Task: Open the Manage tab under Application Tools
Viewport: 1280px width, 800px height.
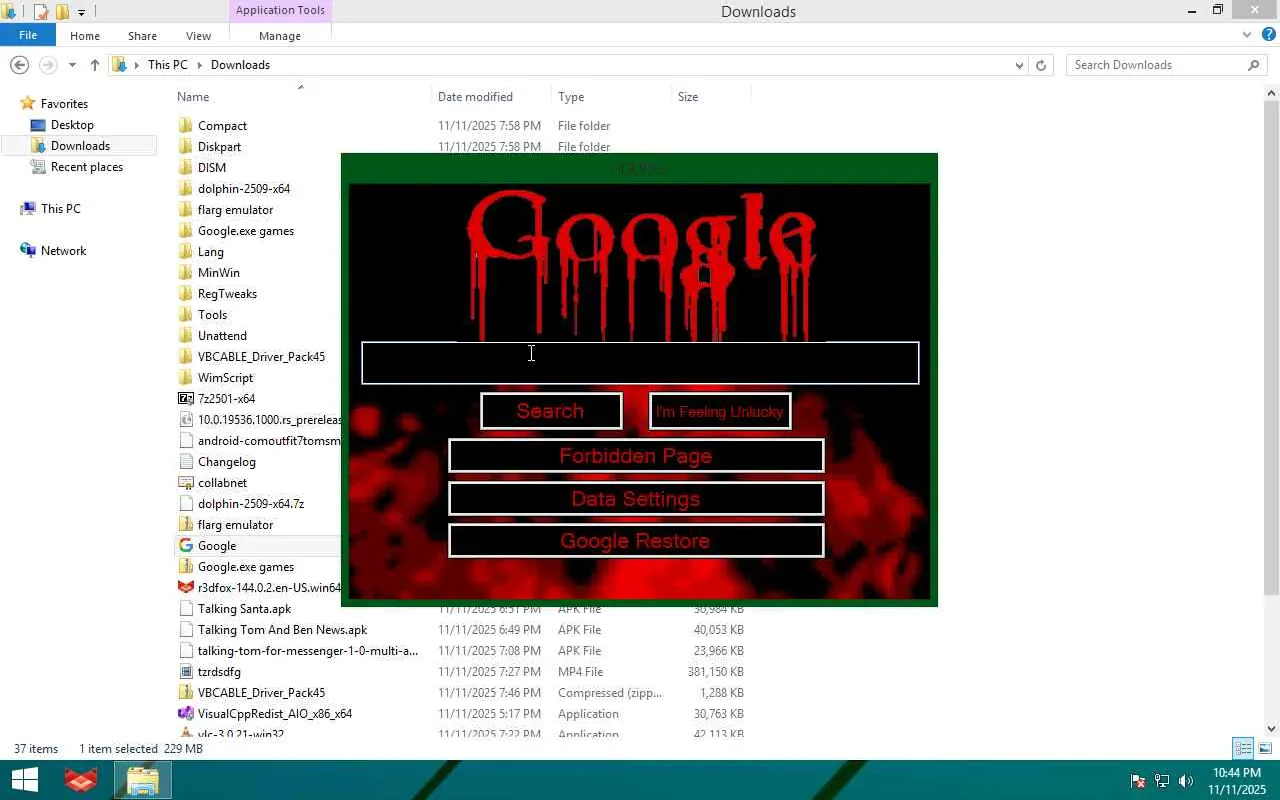Action: tap(280, 36)
